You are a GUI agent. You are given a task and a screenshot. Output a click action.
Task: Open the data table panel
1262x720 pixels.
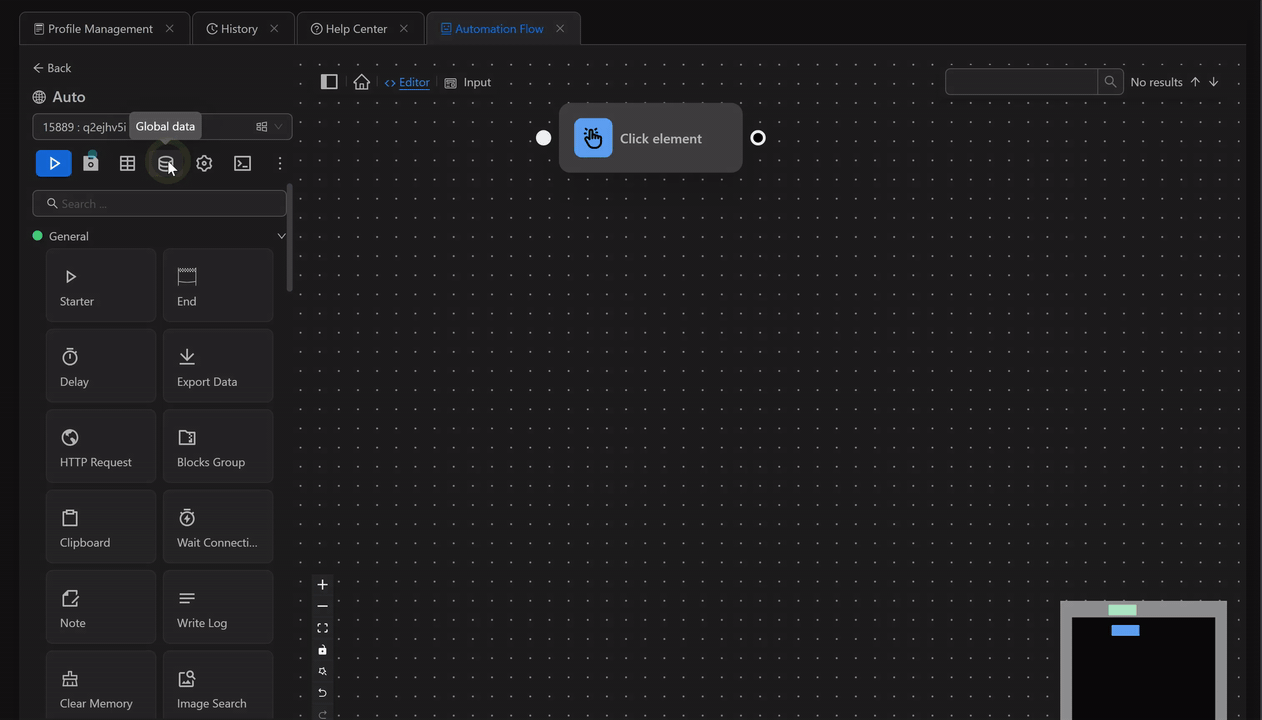tap(127, 162)
